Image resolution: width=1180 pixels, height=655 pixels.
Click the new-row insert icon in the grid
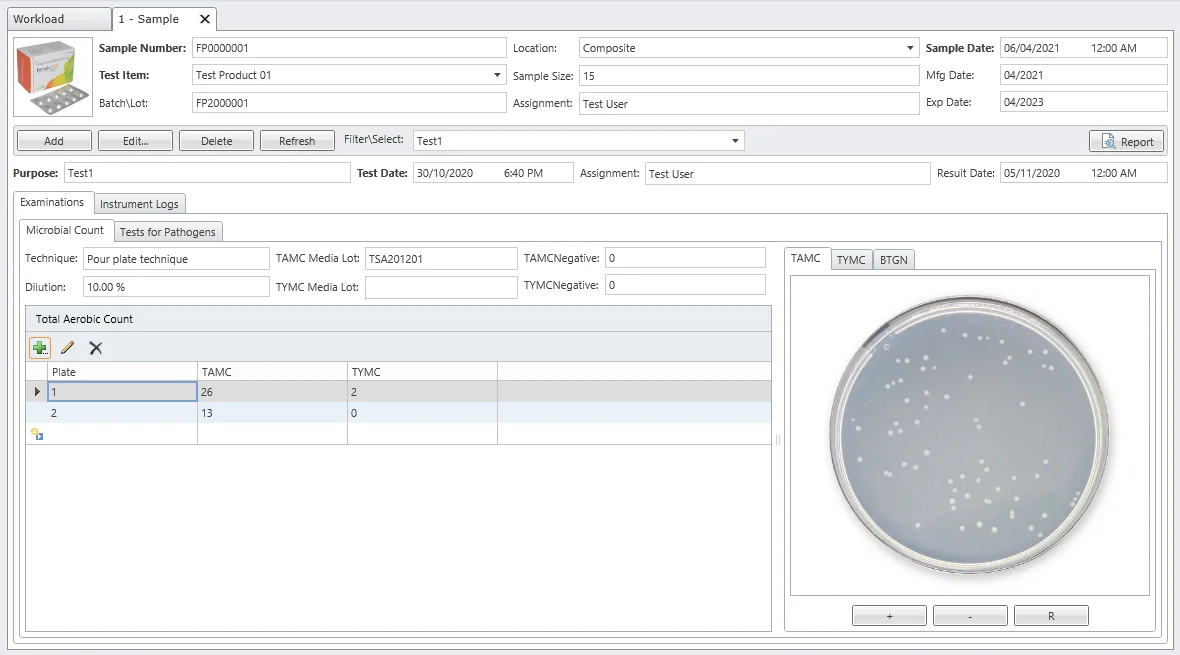pos(36,432)
